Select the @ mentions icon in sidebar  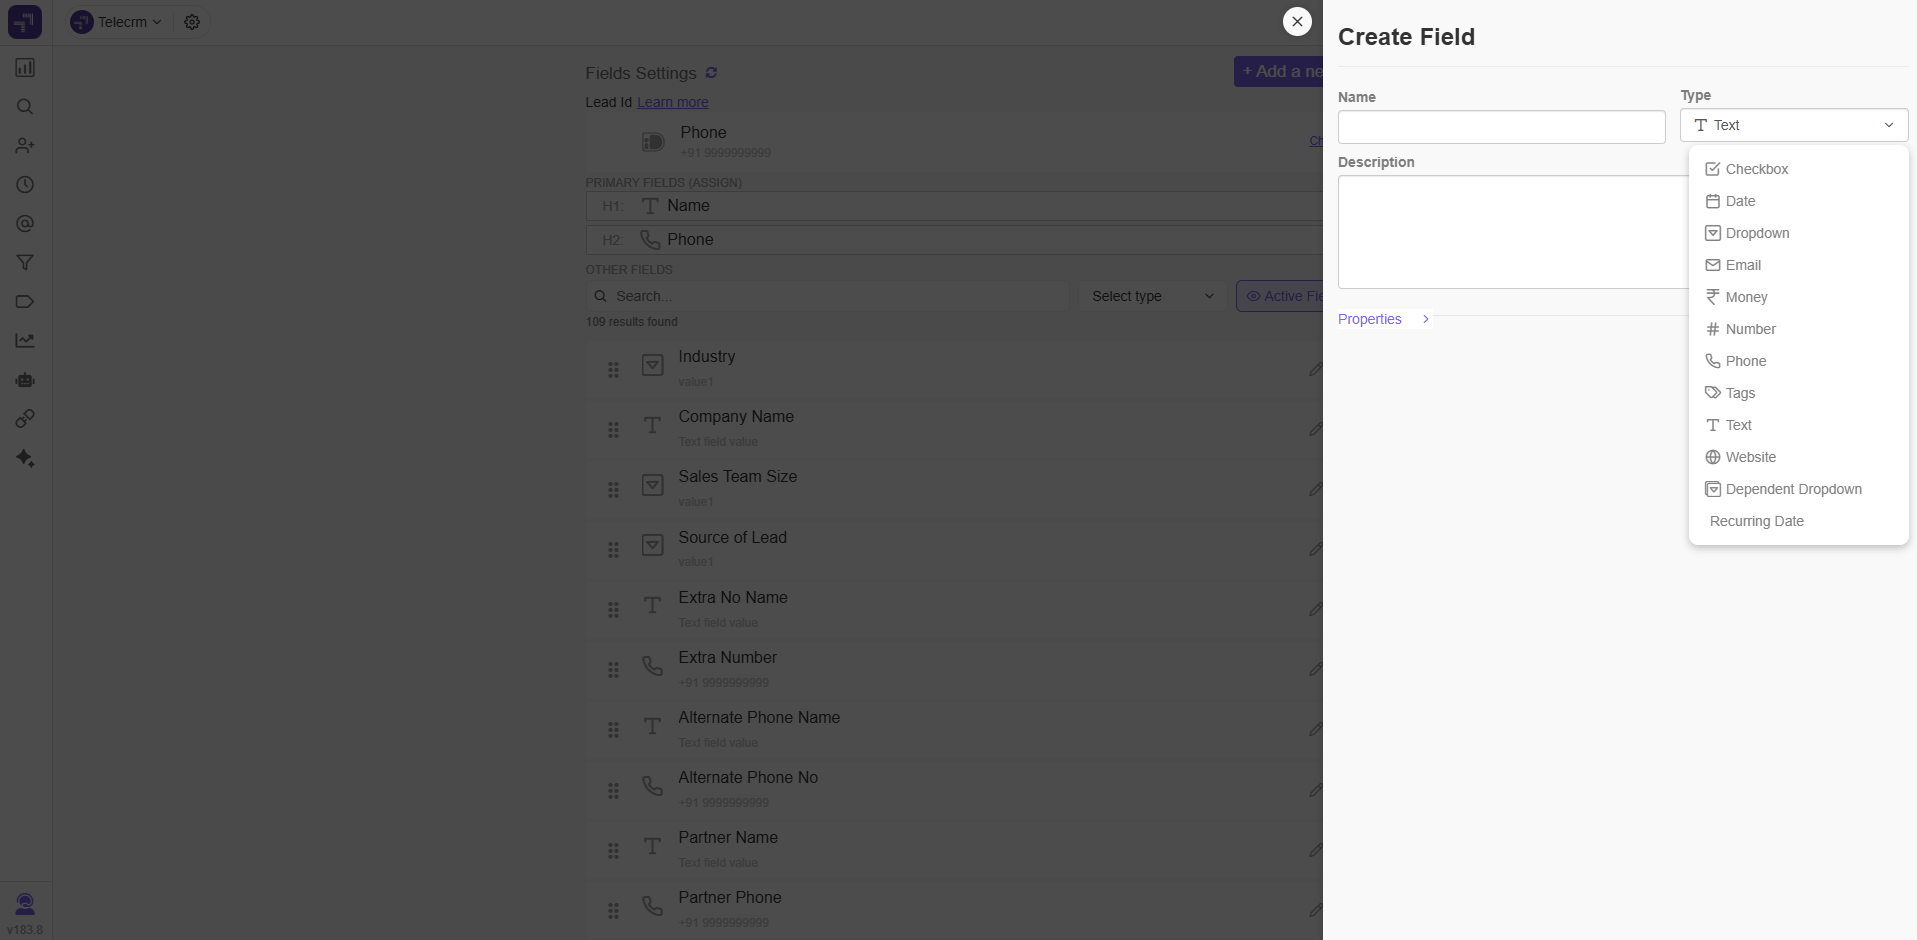tap(25, 224)
